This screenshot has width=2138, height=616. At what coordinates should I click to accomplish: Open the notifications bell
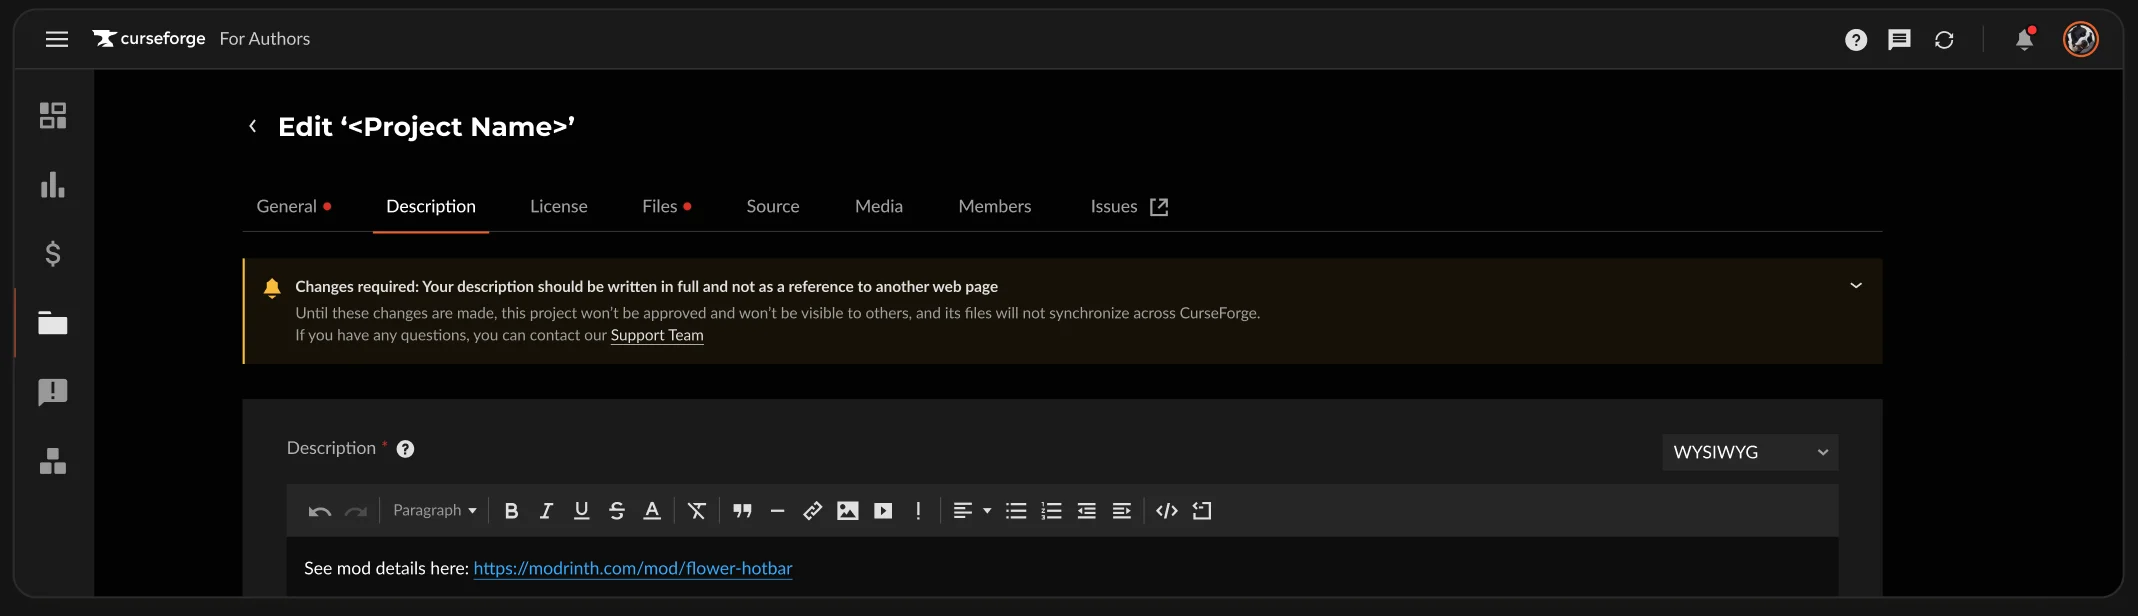(x=2025, y=39)
